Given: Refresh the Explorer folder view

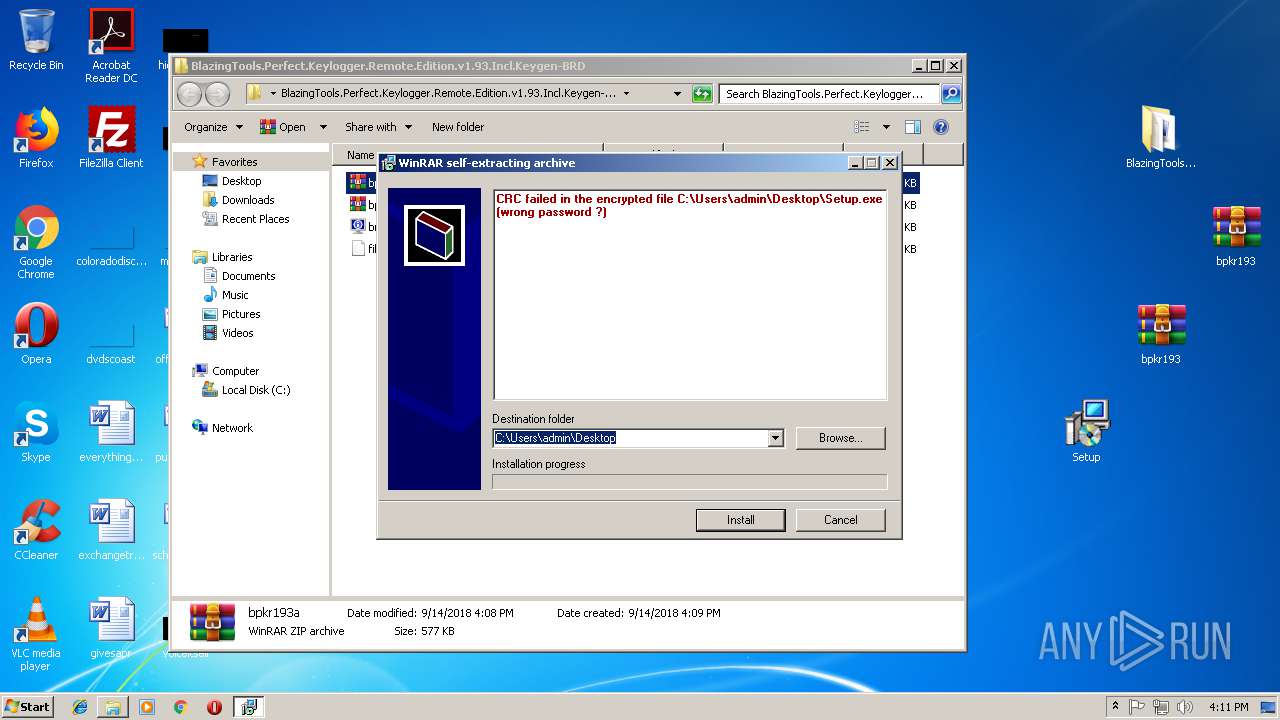Looking at the screenshot, I should [702, 93].
